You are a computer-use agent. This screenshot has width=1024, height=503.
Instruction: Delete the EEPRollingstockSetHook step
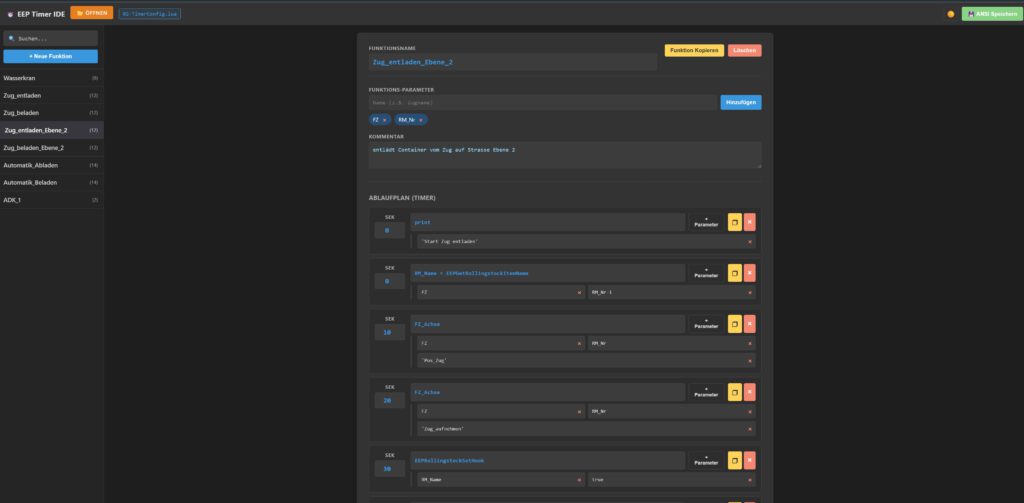click(750, 460)
